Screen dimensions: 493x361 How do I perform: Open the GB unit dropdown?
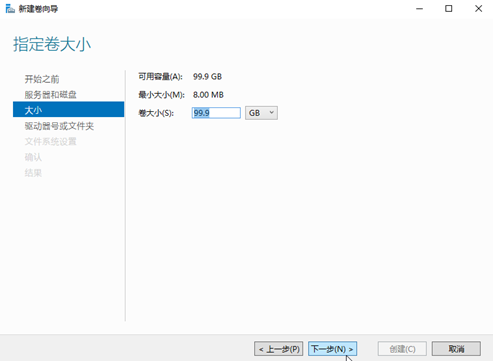pos(261,113)
